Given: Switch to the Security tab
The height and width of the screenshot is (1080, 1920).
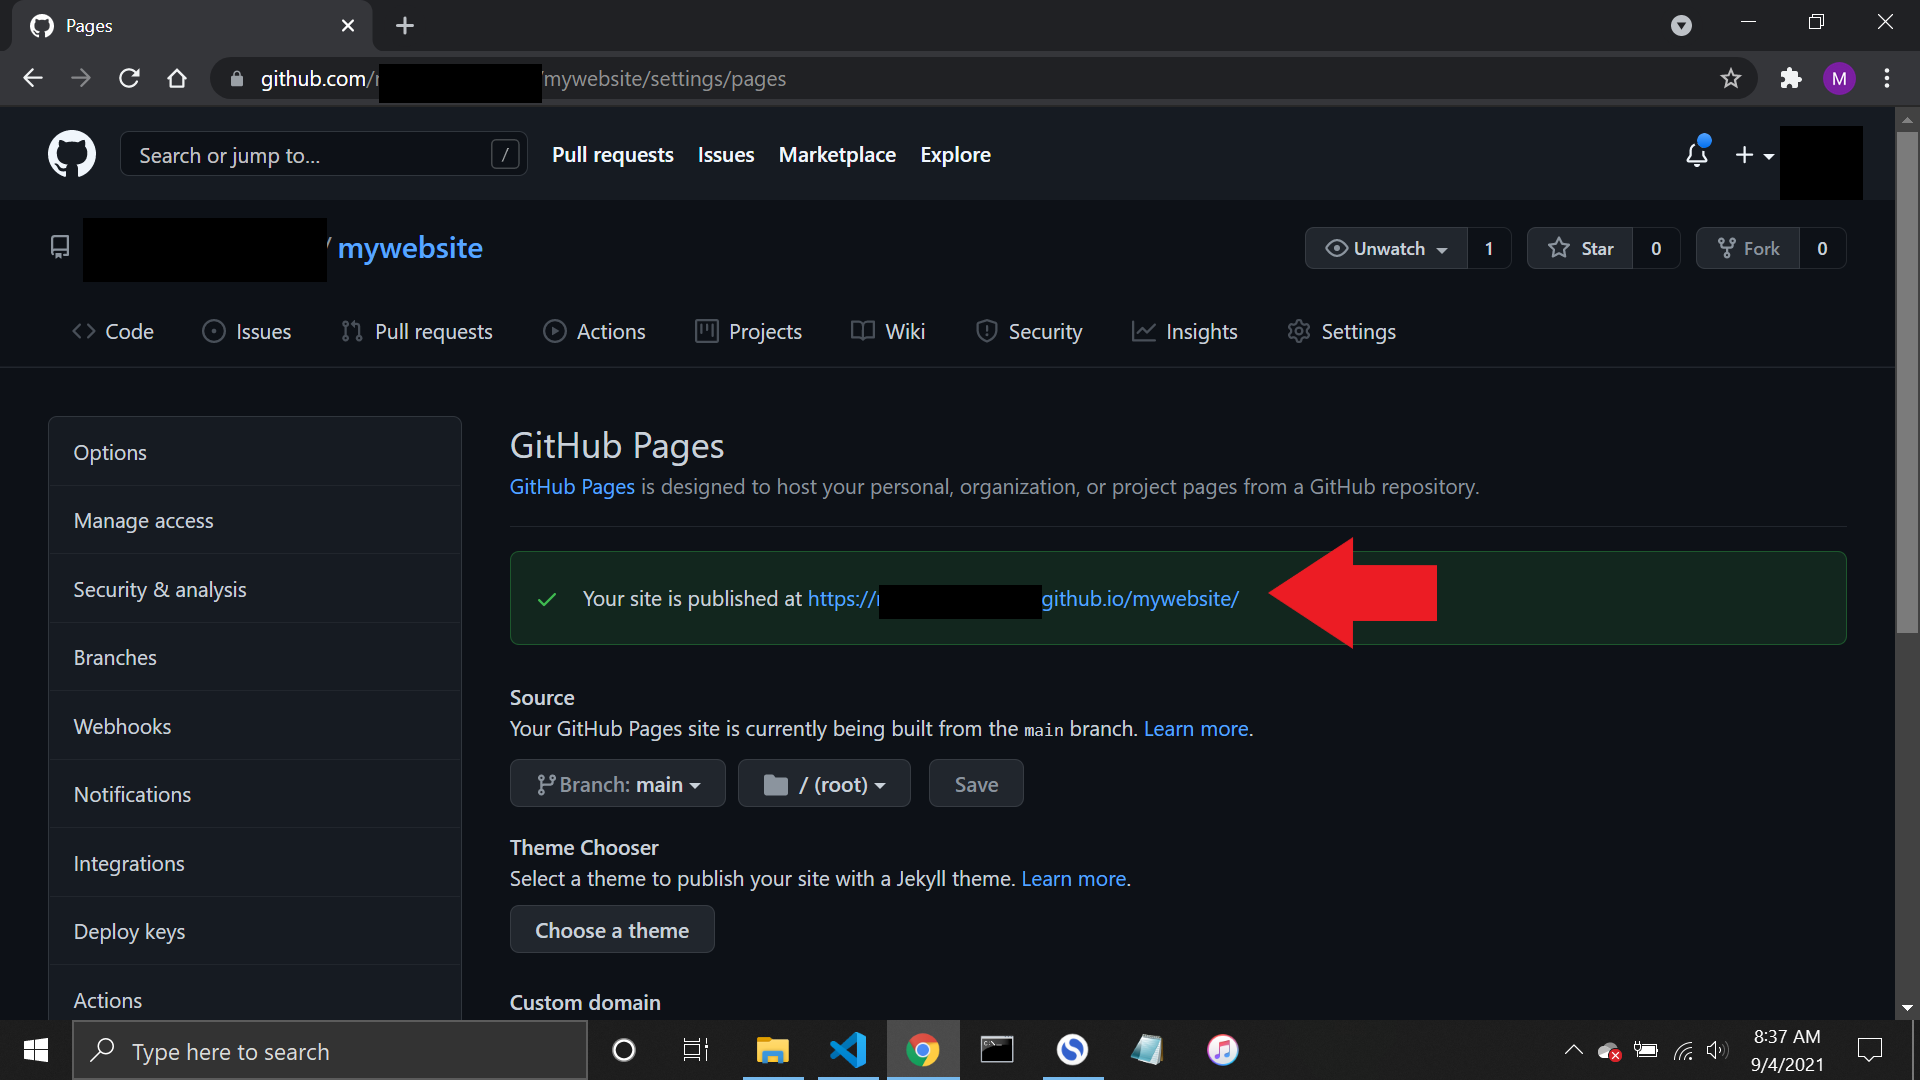Looking at the screenshot, I should click(x=1029, y=331).
